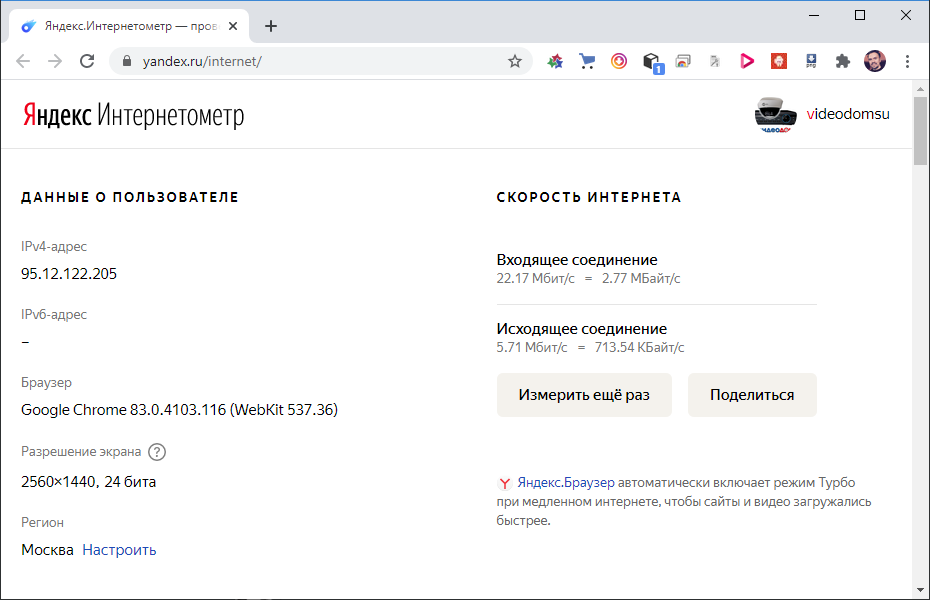Screen dimensions: 930x600
Task: Click the videodomsu username
Action: click(x=848, y=114)
